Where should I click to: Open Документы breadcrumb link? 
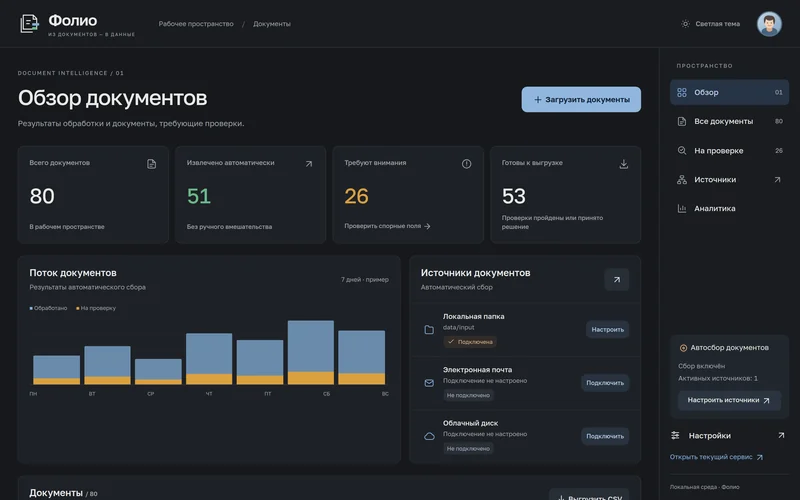tap(272, 24)
